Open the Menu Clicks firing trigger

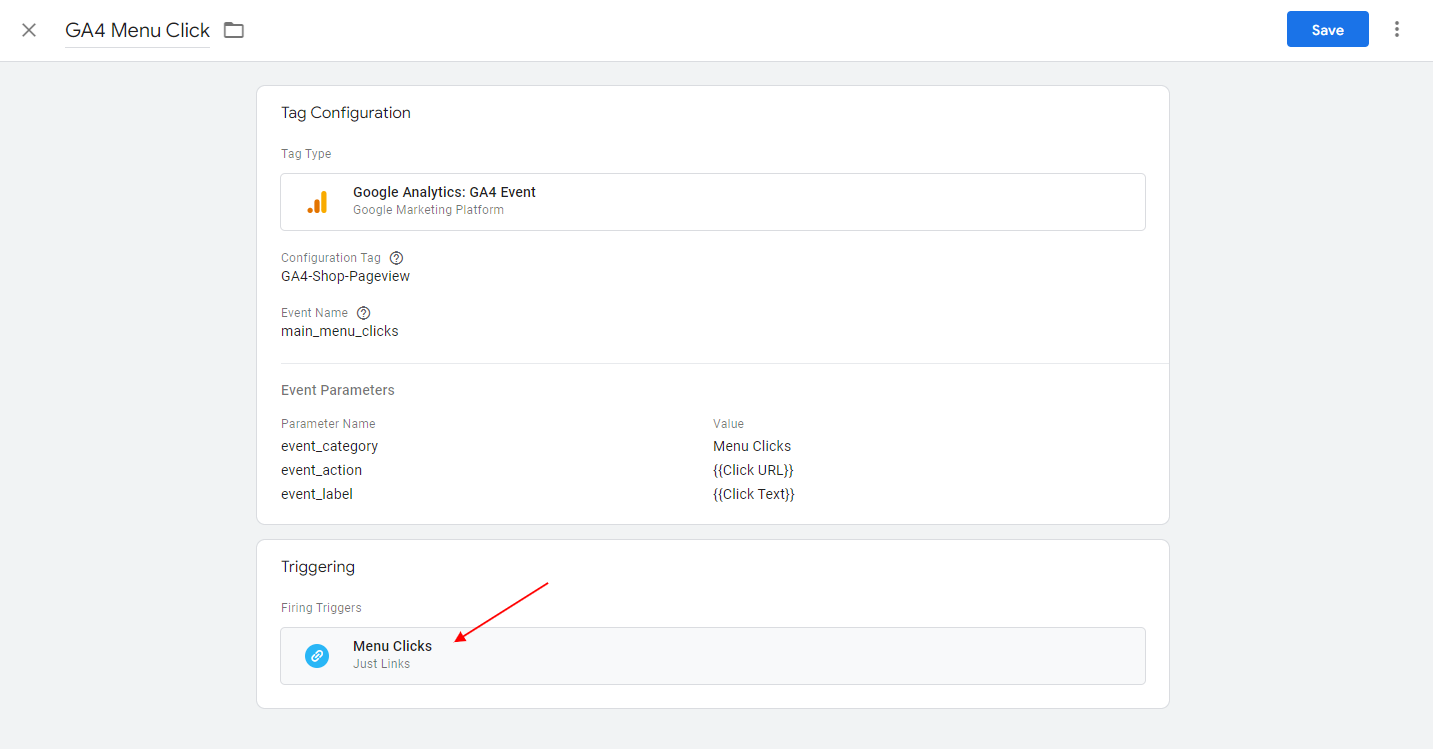[x=392, y=646]
